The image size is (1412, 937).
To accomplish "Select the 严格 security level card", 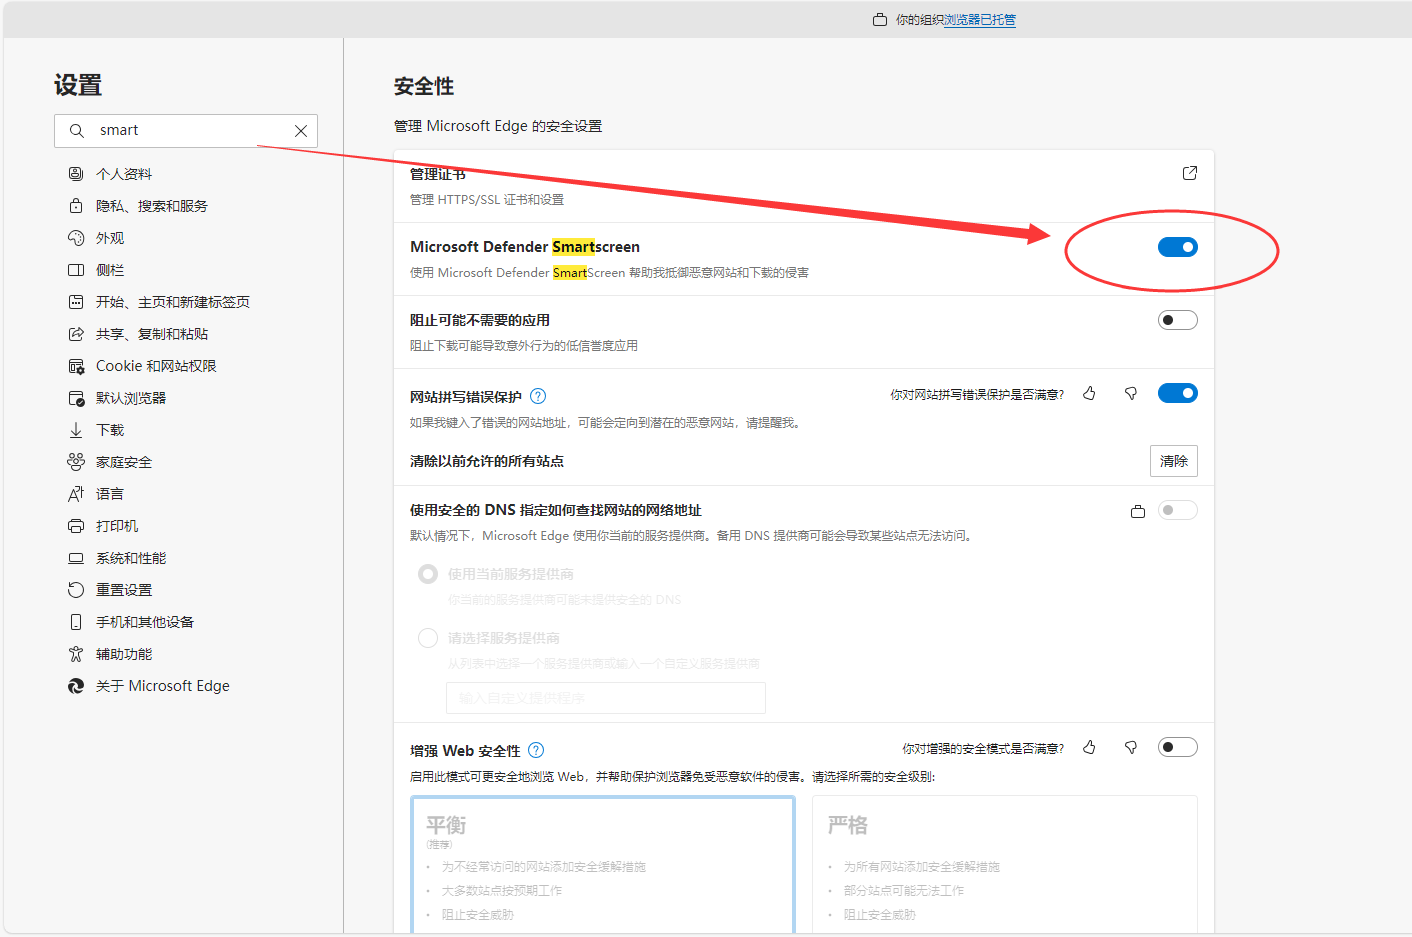I will 1005,866.
